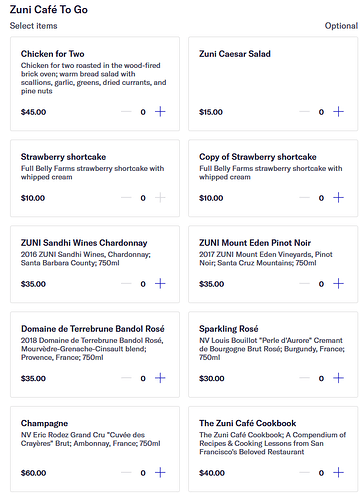Decrease Zuni Caesar Salad quantity
This screenshot has width=364, height=500.
tap(304, 112)
